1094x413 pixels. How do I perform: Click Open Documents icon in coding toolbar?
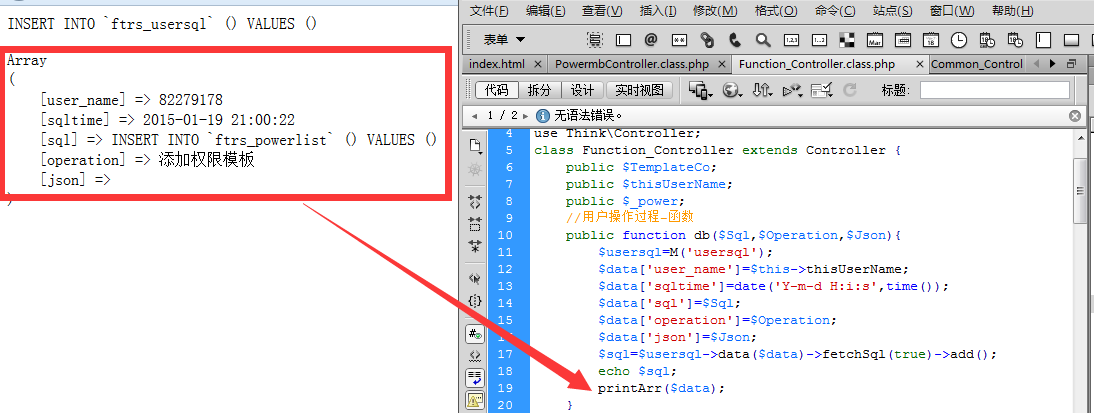point(475,146)
